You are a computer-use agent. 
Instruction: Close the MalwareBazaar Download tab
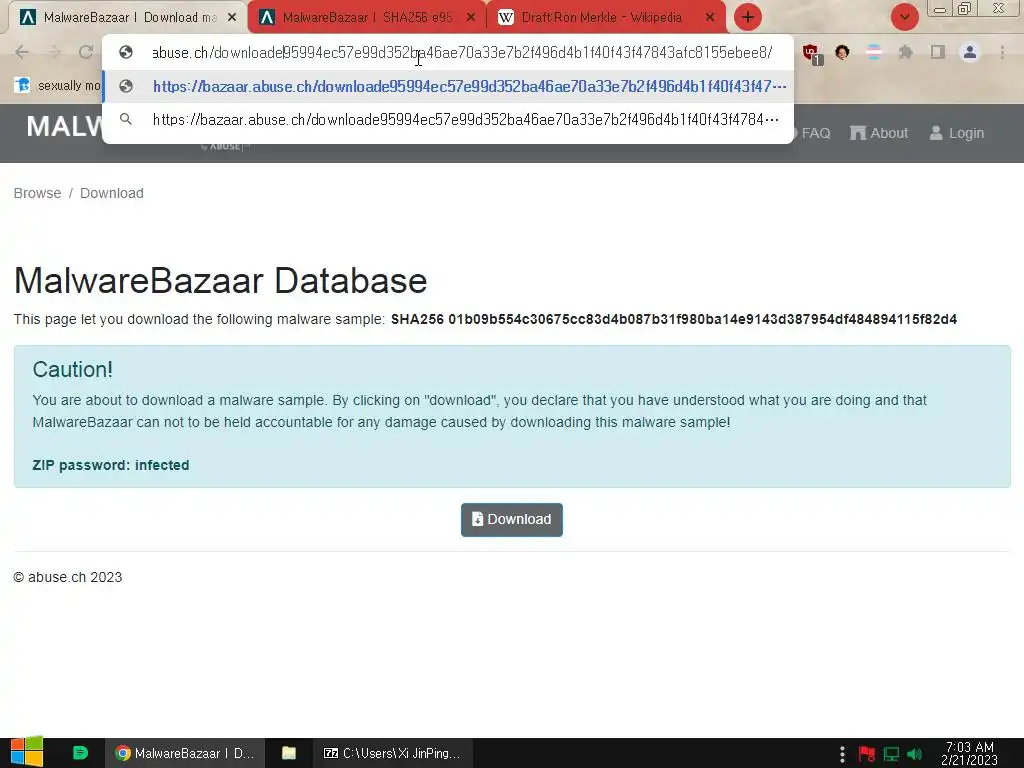coord(232,18)
